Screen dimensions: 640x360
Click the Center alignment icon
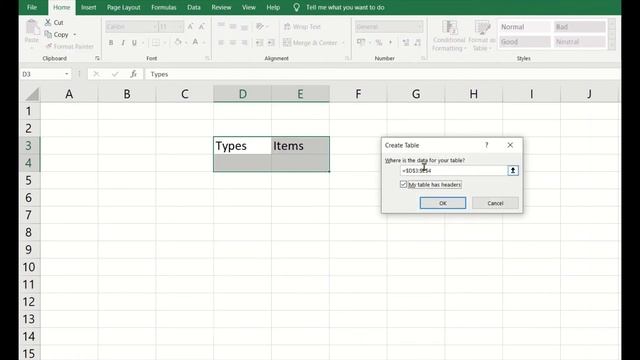pos(233,42)
